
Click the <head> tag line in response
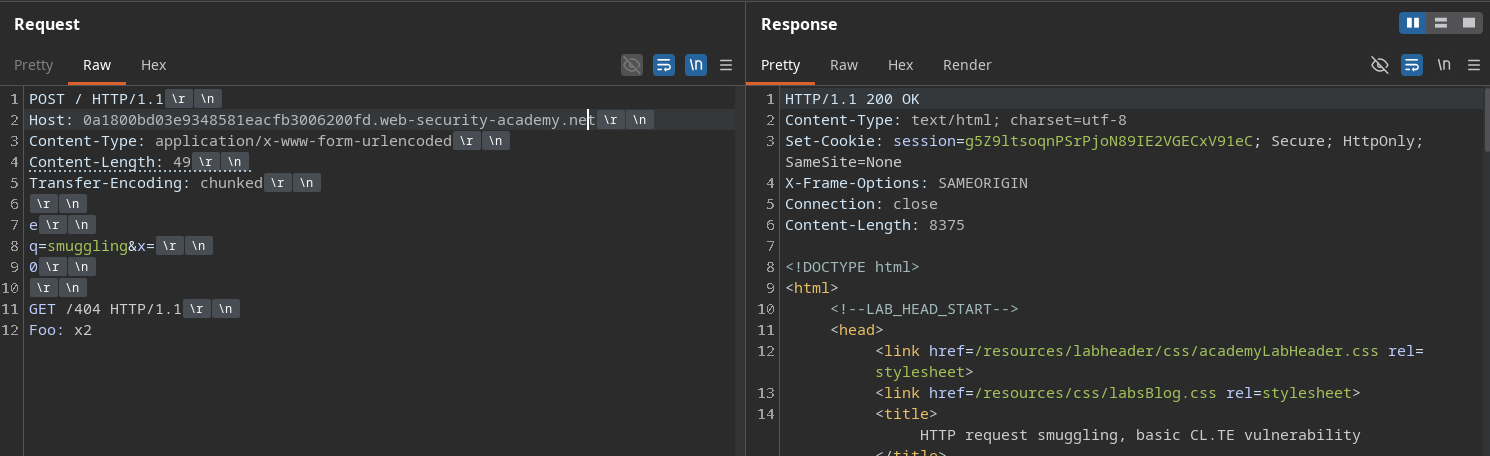(856, 330)
